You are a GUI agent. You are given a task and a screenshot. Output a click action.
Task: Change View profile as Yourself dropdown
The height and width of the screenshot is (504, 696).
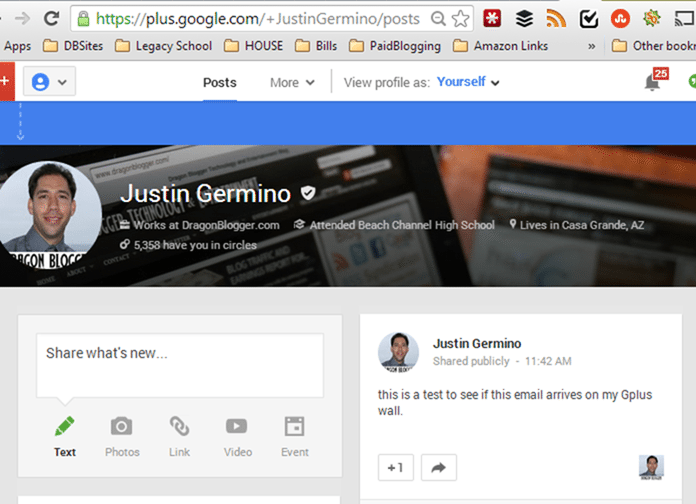tap(468, 82)
